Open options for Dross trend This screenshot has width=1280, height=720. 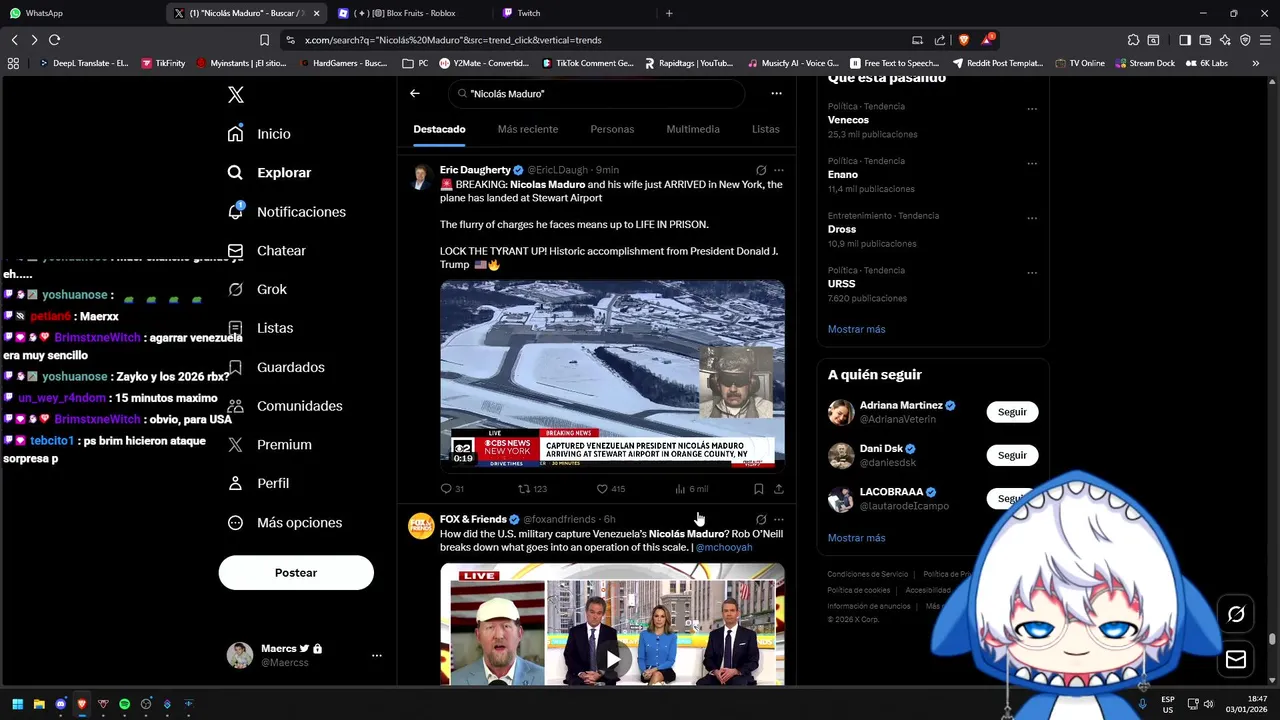tap(1032, 218)
